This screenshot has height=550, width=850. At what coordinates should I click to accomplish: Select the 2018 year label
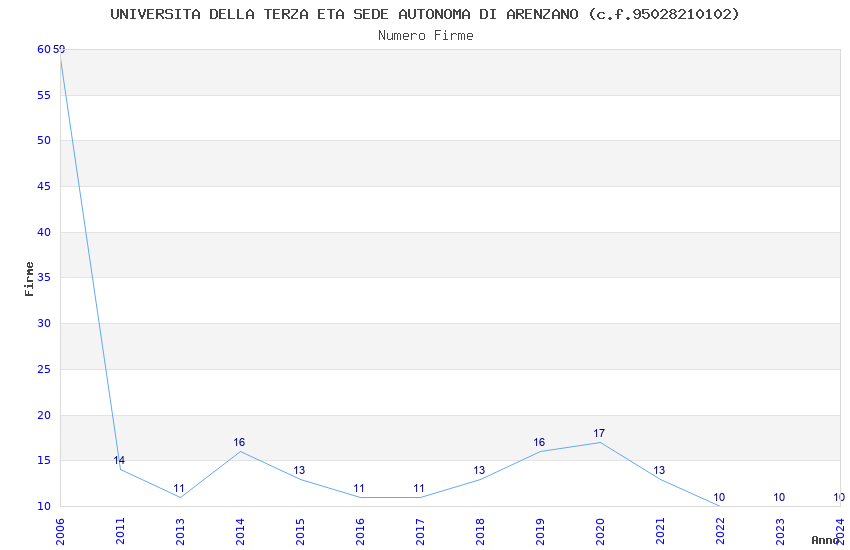480,532
